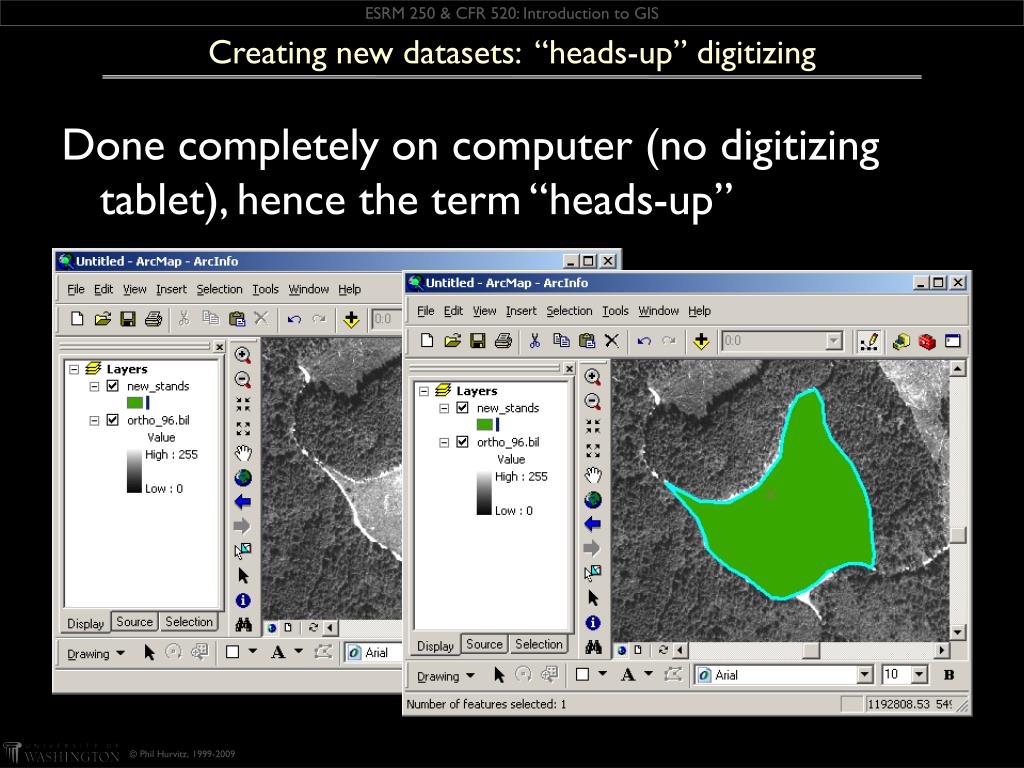This screenshot has height=768, width=1024.
Task: Collapse ortho_96.bil legend in back window
Action: coord(94,420)
